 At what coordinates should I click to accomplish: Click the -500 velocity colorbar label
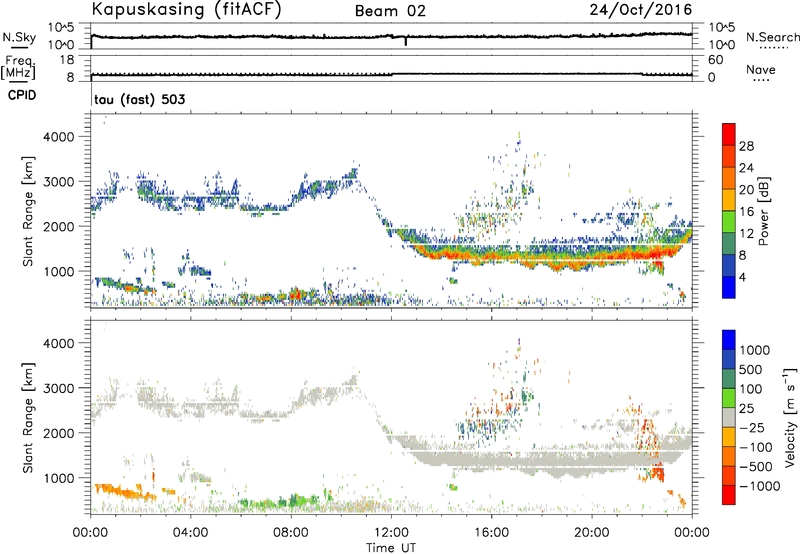[x=756, y=467]
